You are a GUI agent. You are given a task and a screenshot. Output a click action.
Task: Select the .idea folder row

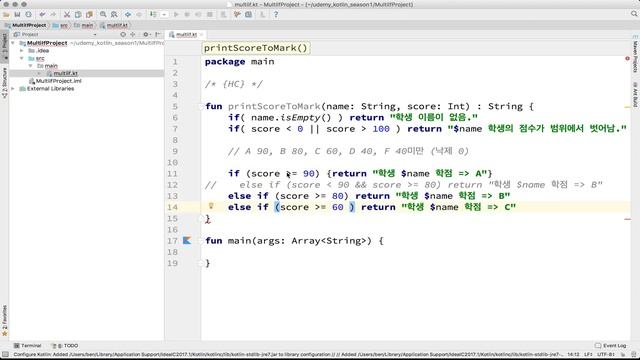[x=87, y=51]
